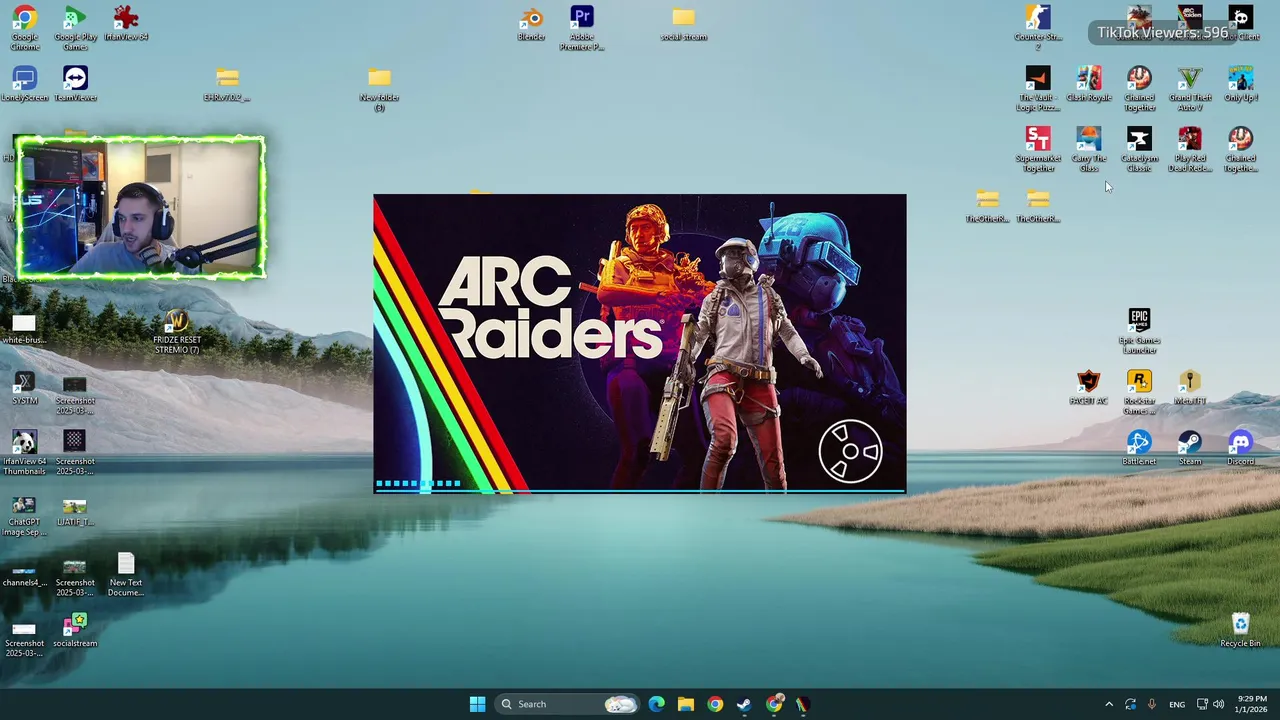This screenshot has height=720, width=1280.
Task: Launch Clash Royale desktop icon
Action: coord(1089,84)
